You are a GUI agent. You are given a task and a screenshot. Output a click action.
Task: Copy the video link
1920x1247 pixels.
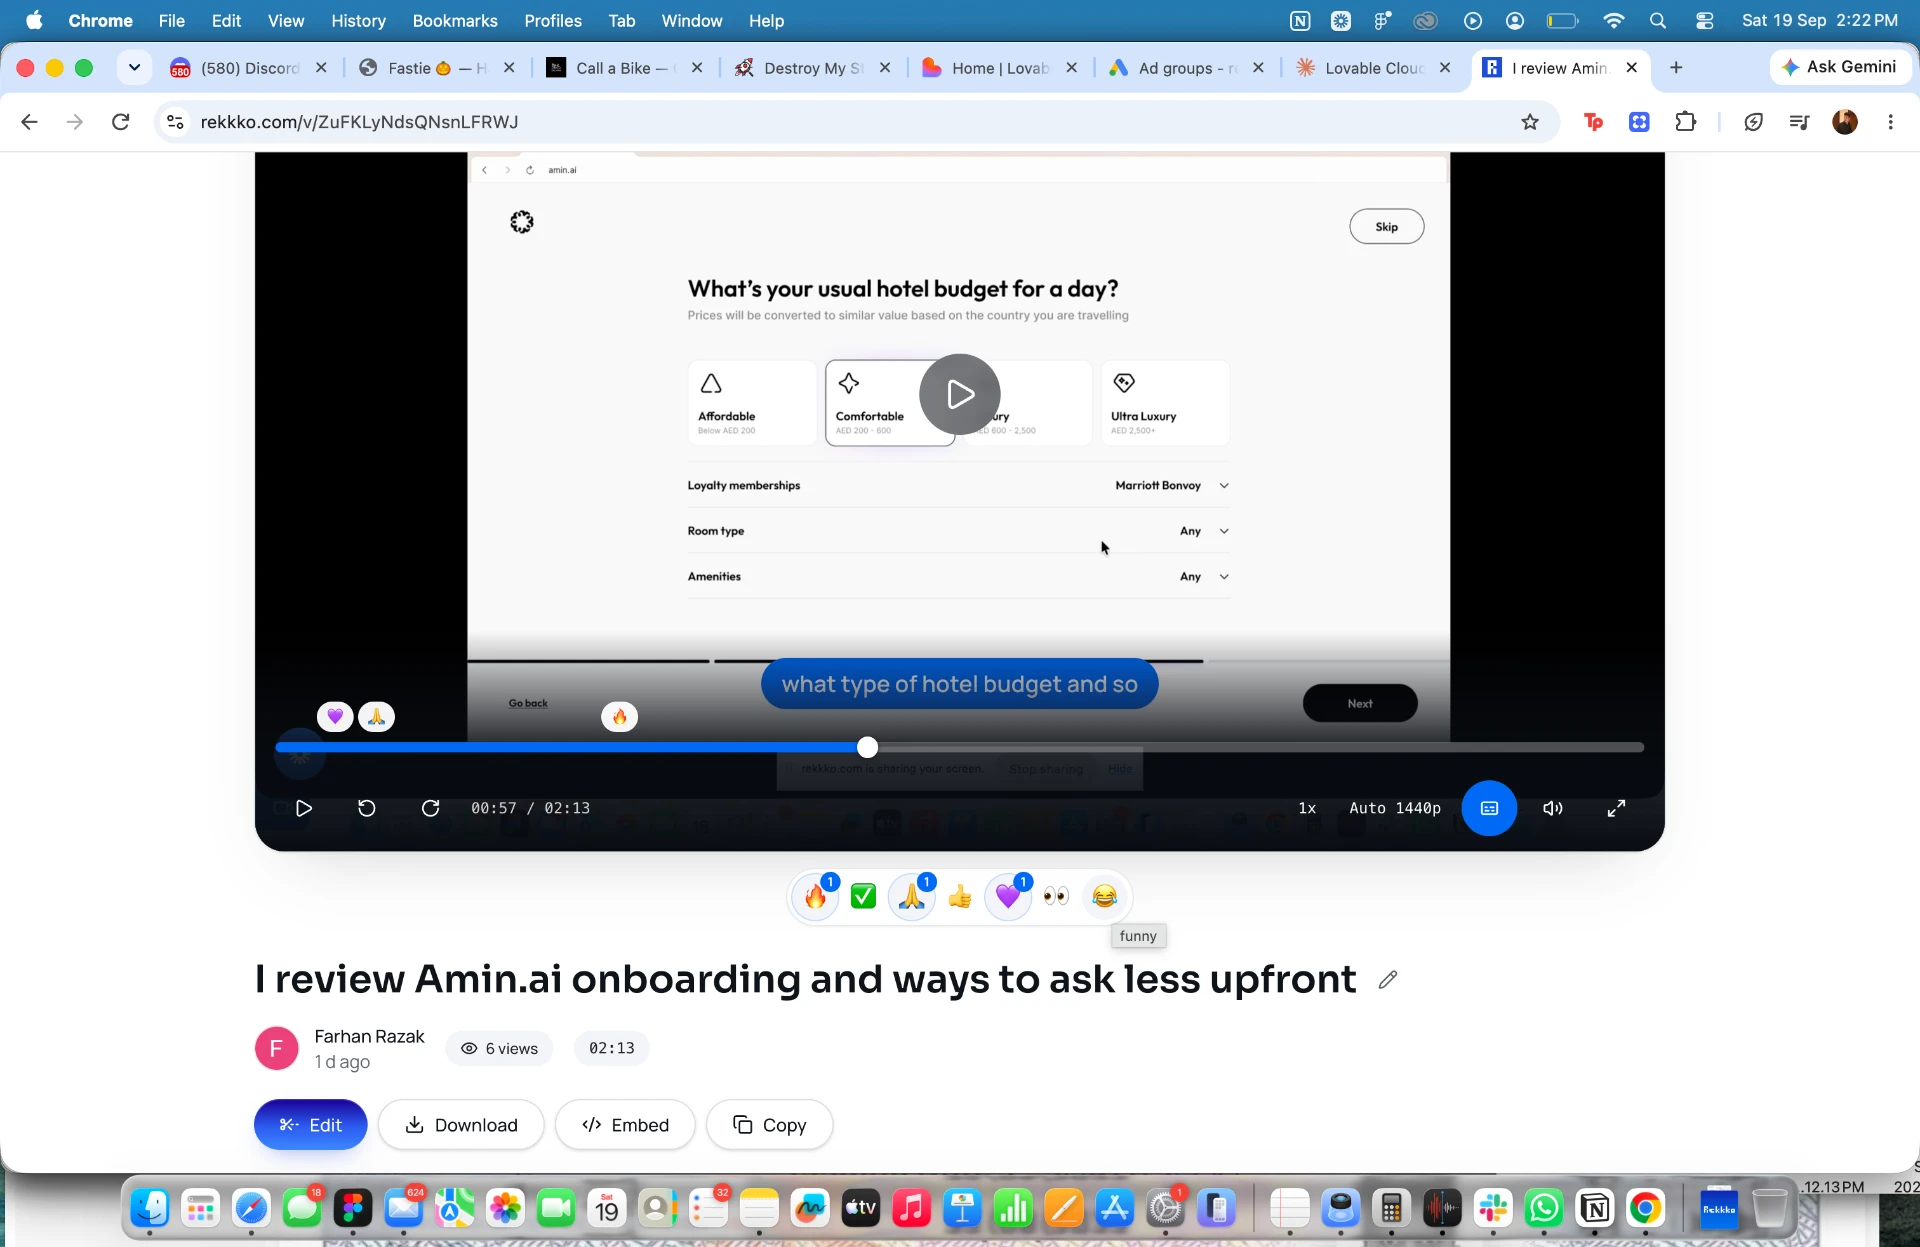coord(769,1125)
